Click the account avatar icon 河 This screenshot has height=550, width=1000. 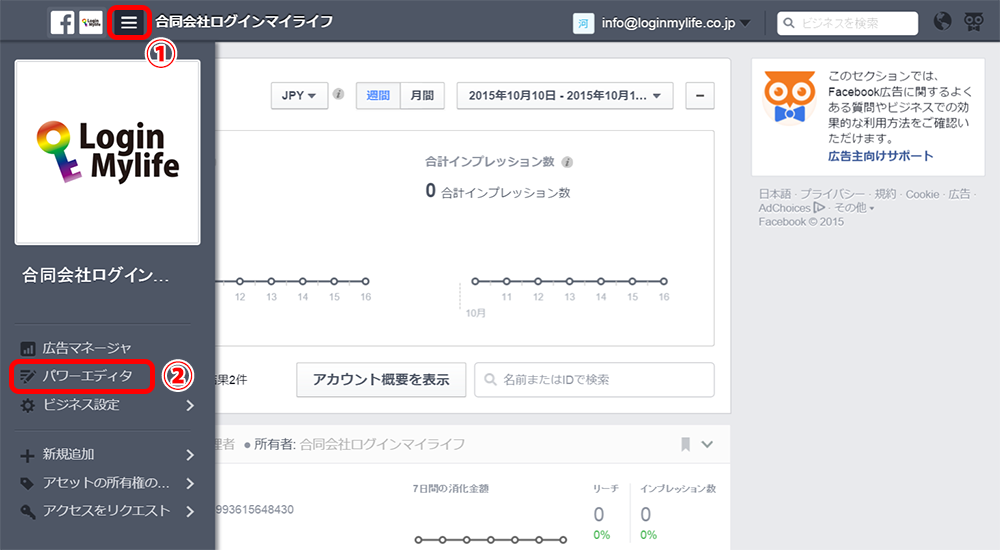[583, 23]
